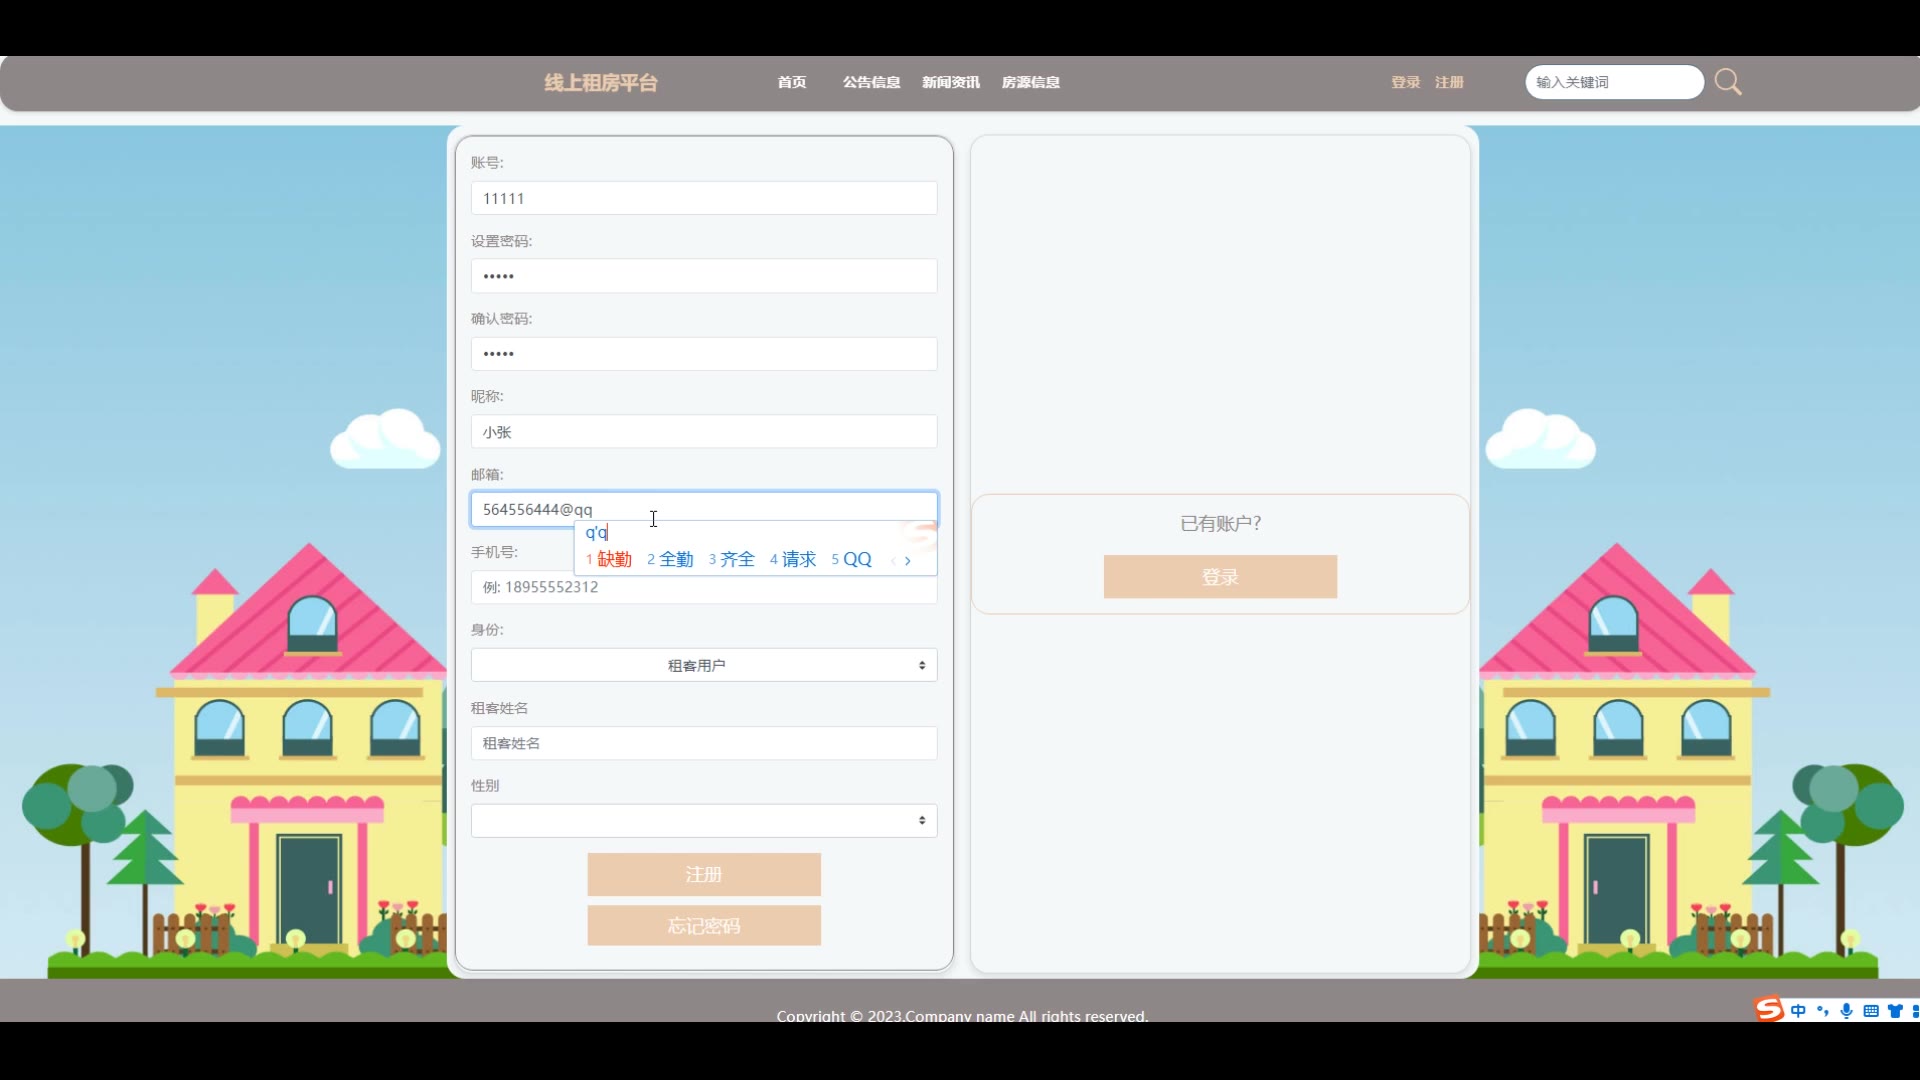This screenshot has width=1920, height=1080.
Task: Click the 登录 button under 已有账户
Action: pyautogui.click(x=1219, y=577)
